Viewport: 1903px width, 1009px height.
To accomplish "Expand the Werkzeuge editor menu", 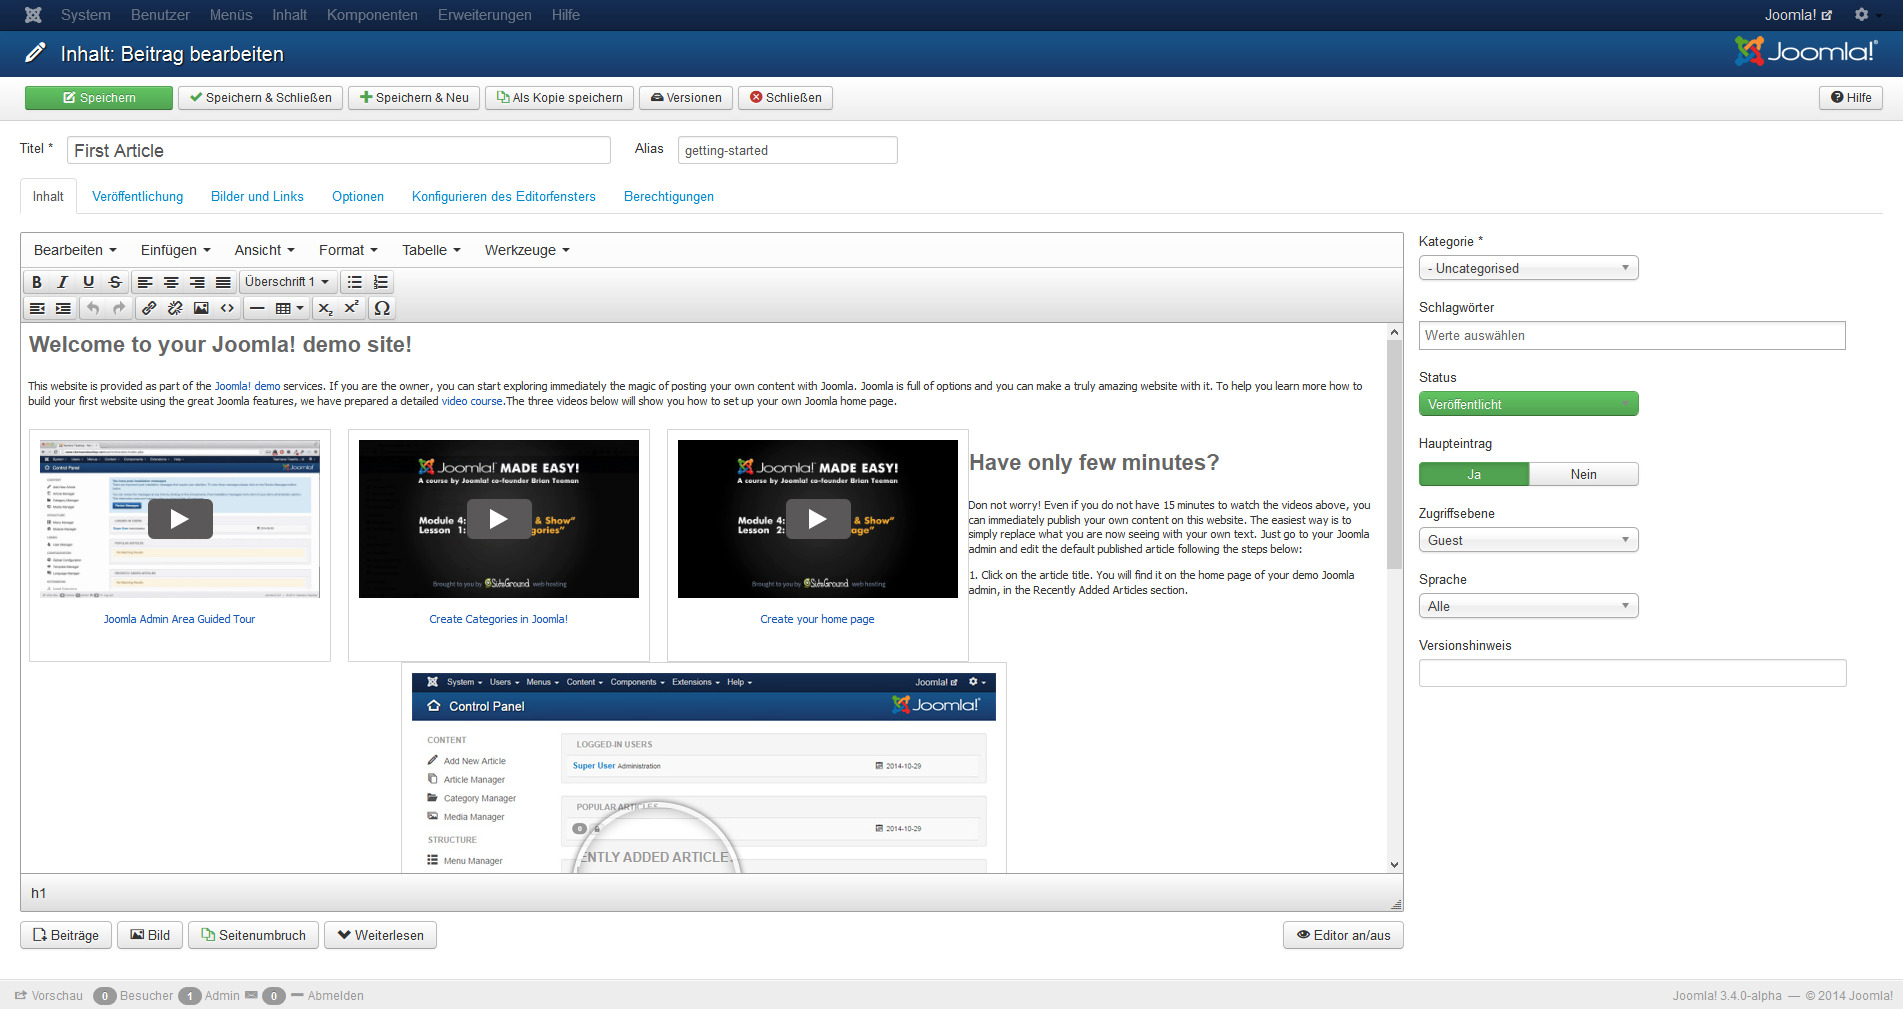I will [527, 250].
